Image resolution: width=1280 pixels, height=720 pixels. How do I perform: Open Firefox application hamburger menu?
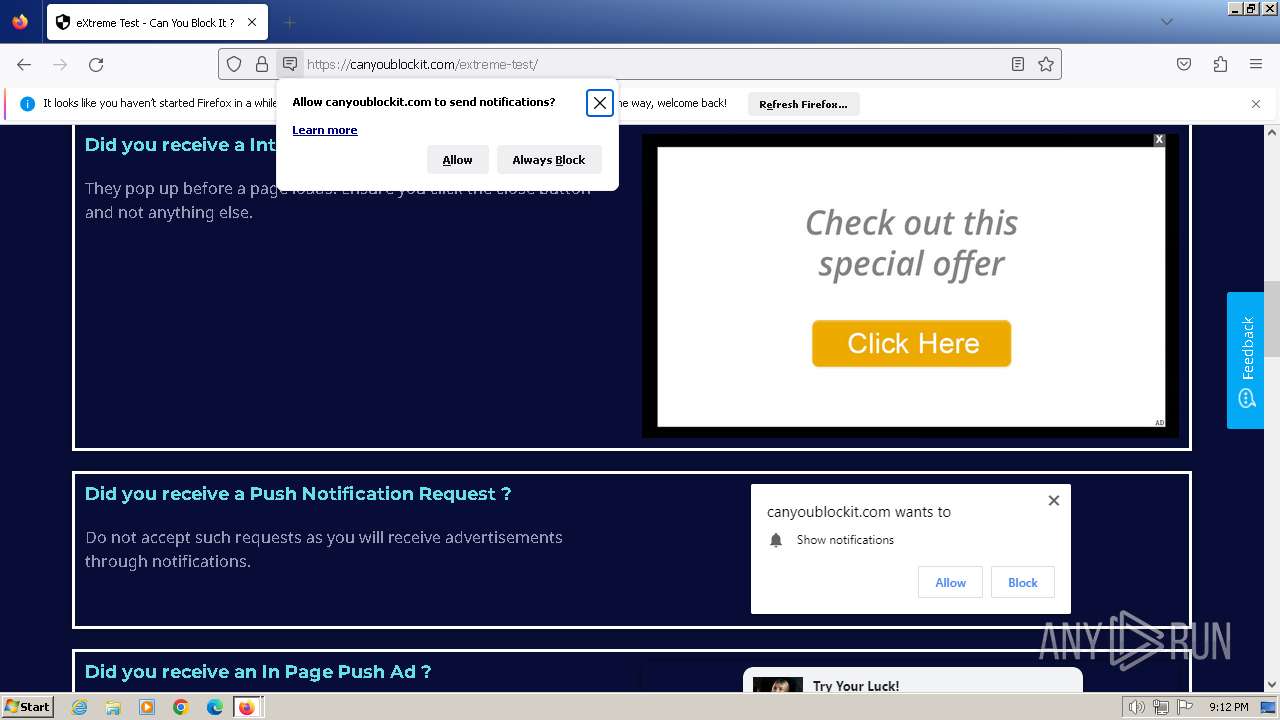pos(1256,64)
